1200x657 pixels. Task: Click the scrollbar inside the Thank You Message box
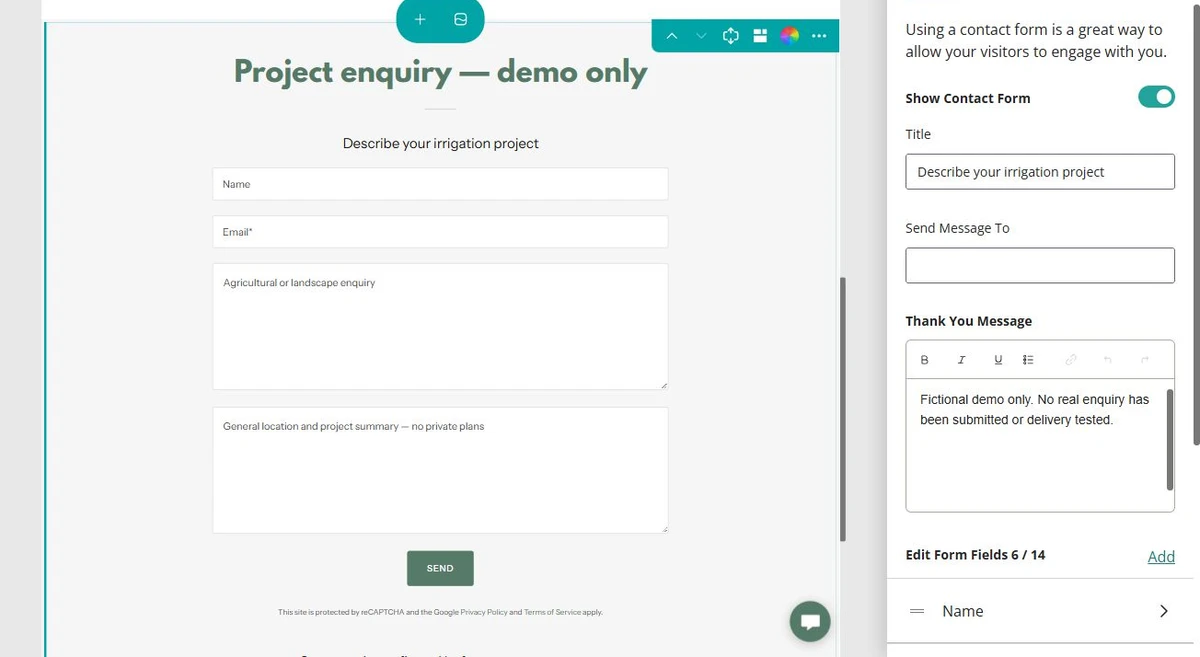[1169, 440]
